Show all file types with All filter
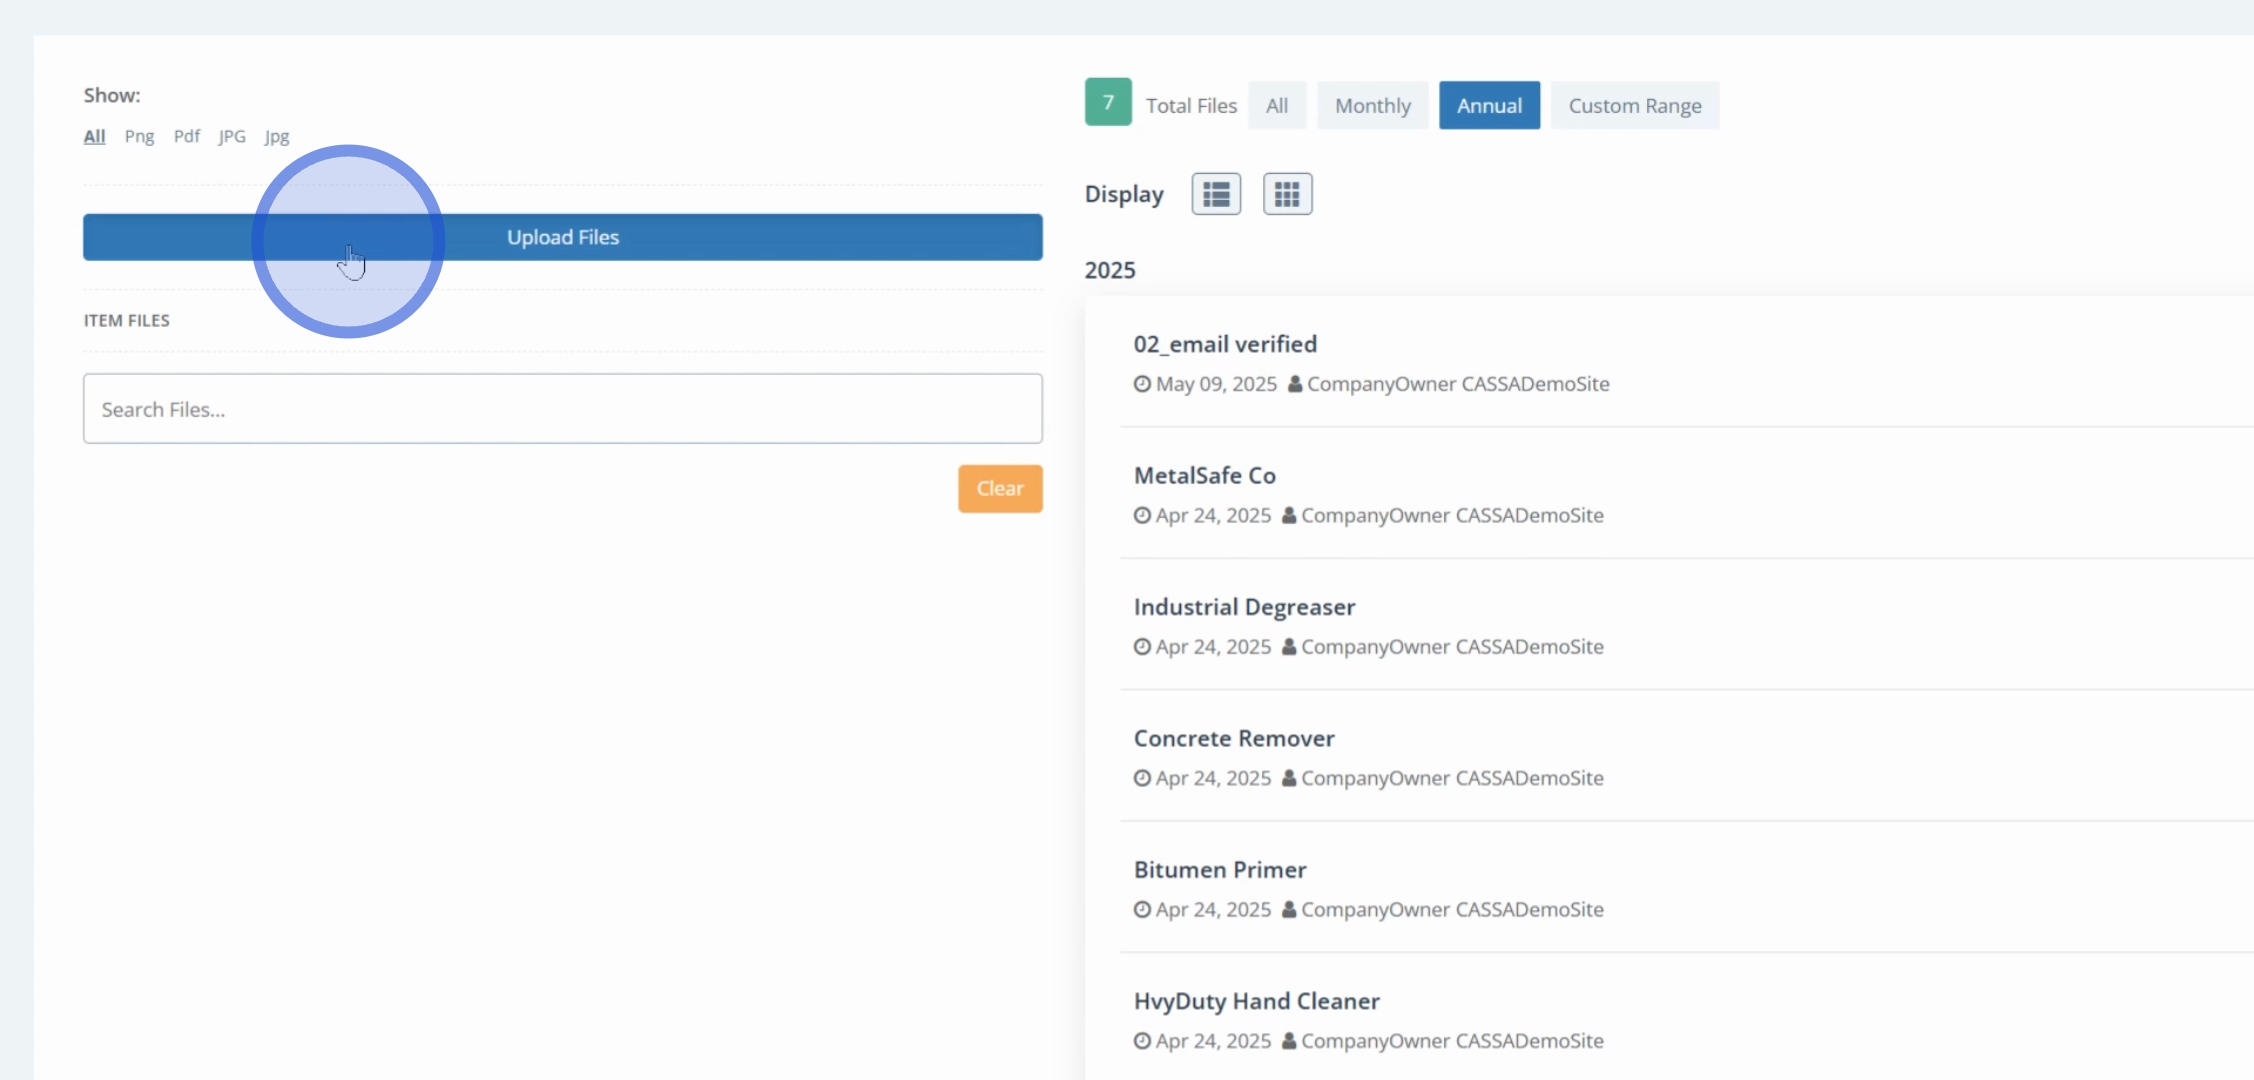This screenshot has height=1080, width=2254. (94, 137)
